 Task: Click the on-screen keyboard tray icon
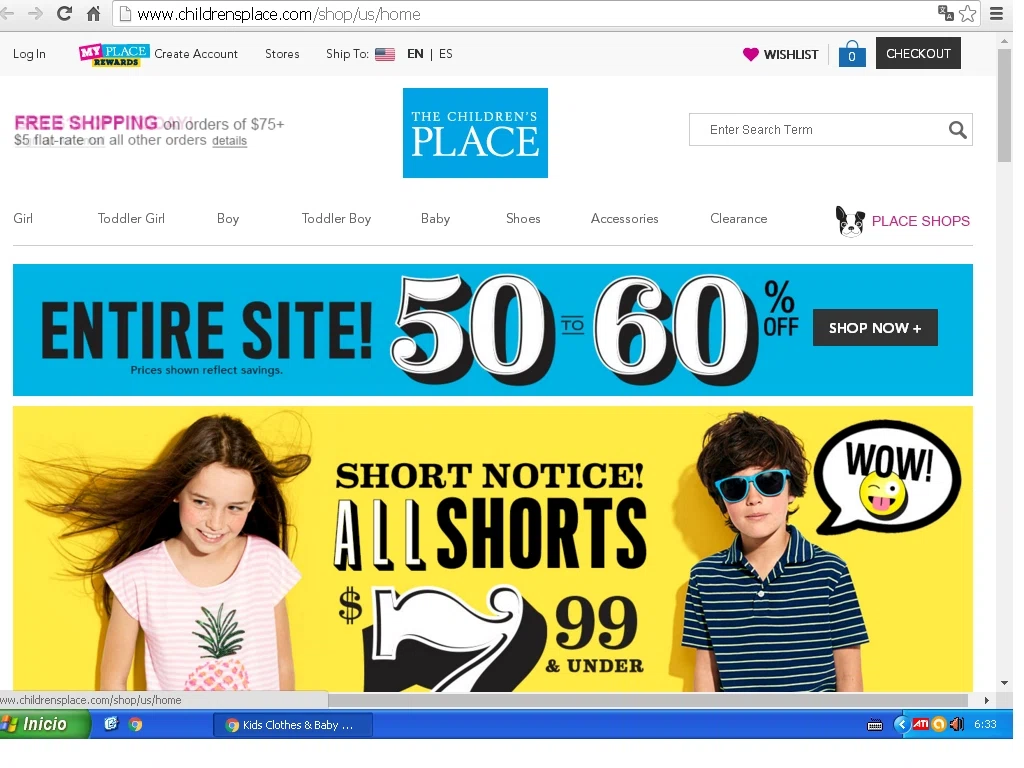874,725
